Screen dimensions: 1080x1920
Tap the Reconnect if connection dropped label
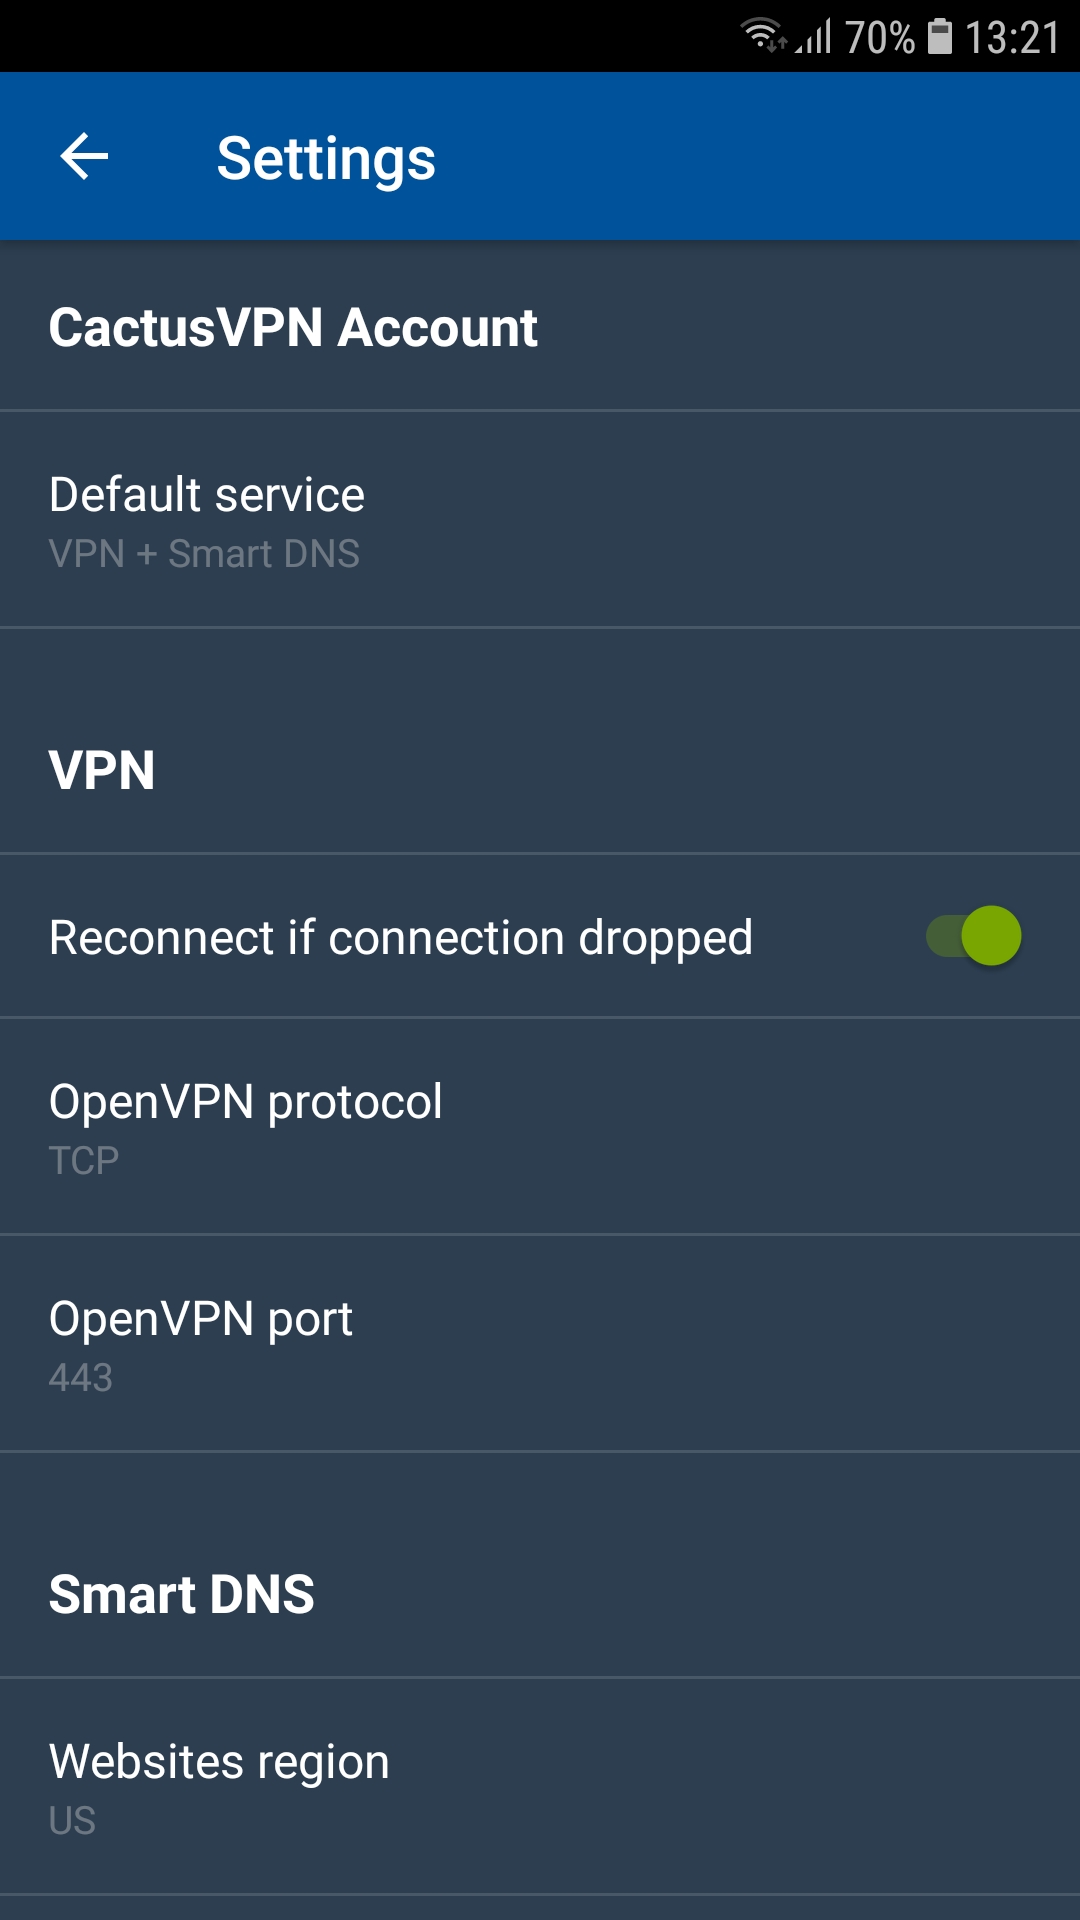(x=400, y=938)
